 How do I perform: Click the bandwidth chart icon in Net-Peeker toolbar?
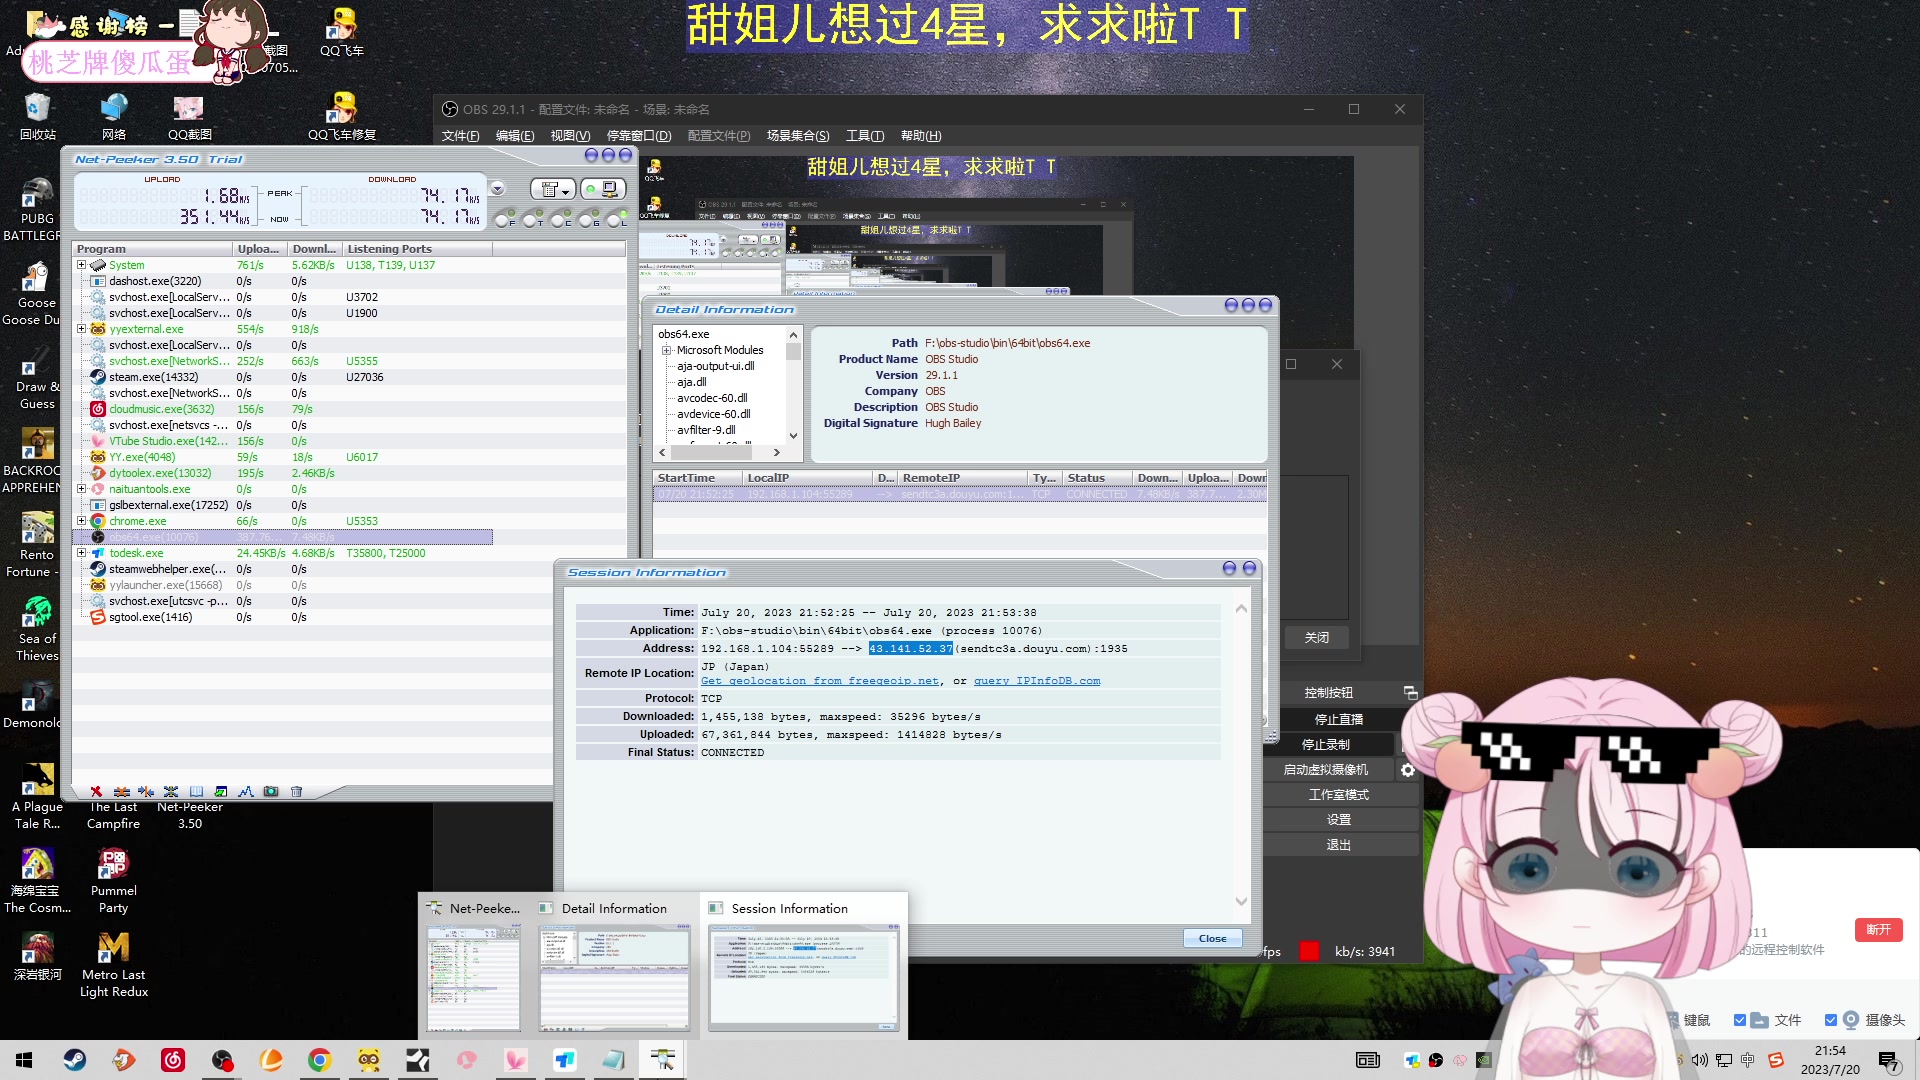246,791
